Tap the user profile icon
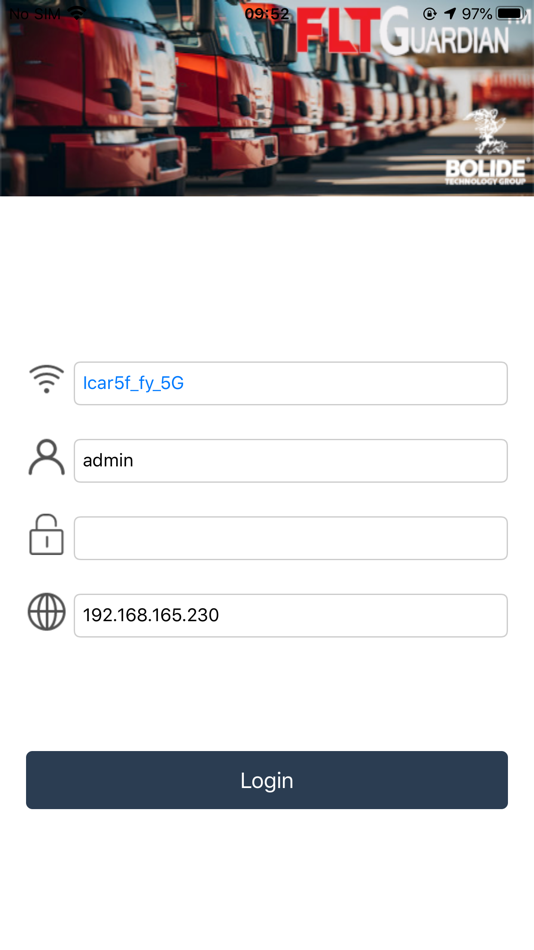Screen dimensions: 534x950 47,457
